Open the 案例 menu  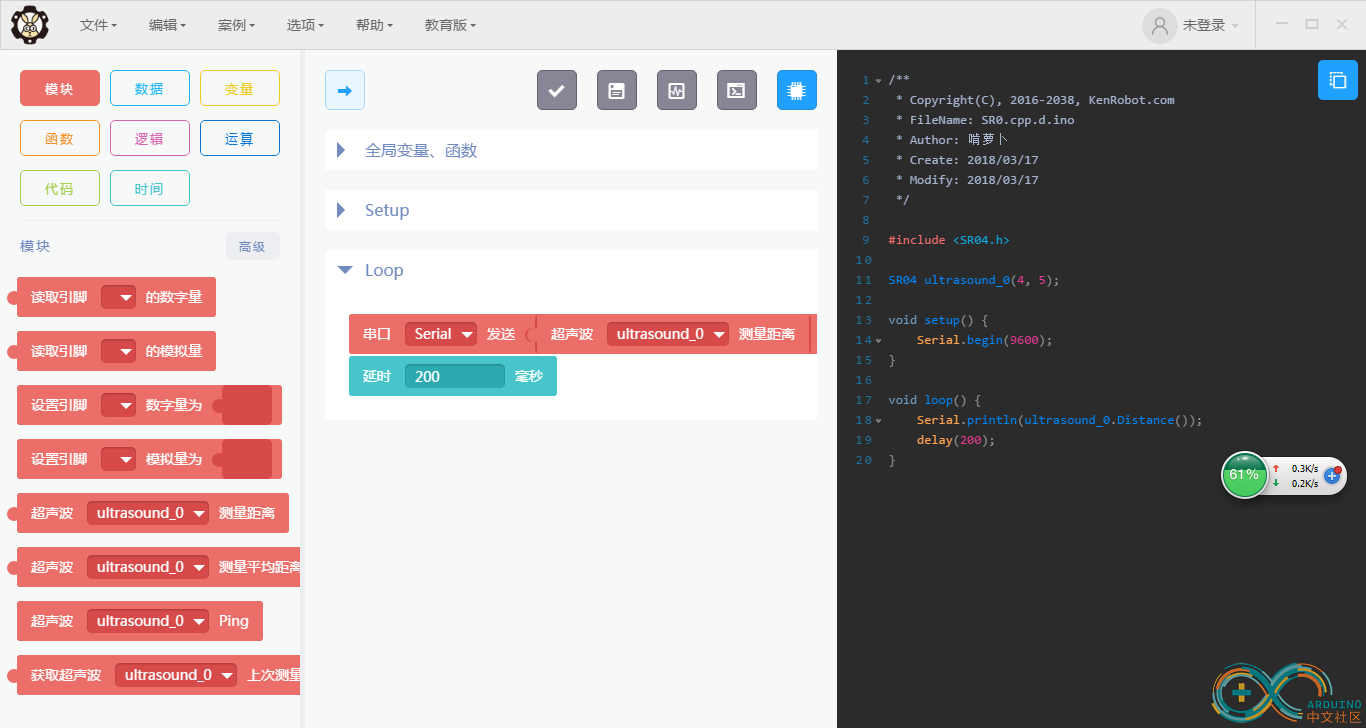[x=236, y=25]
